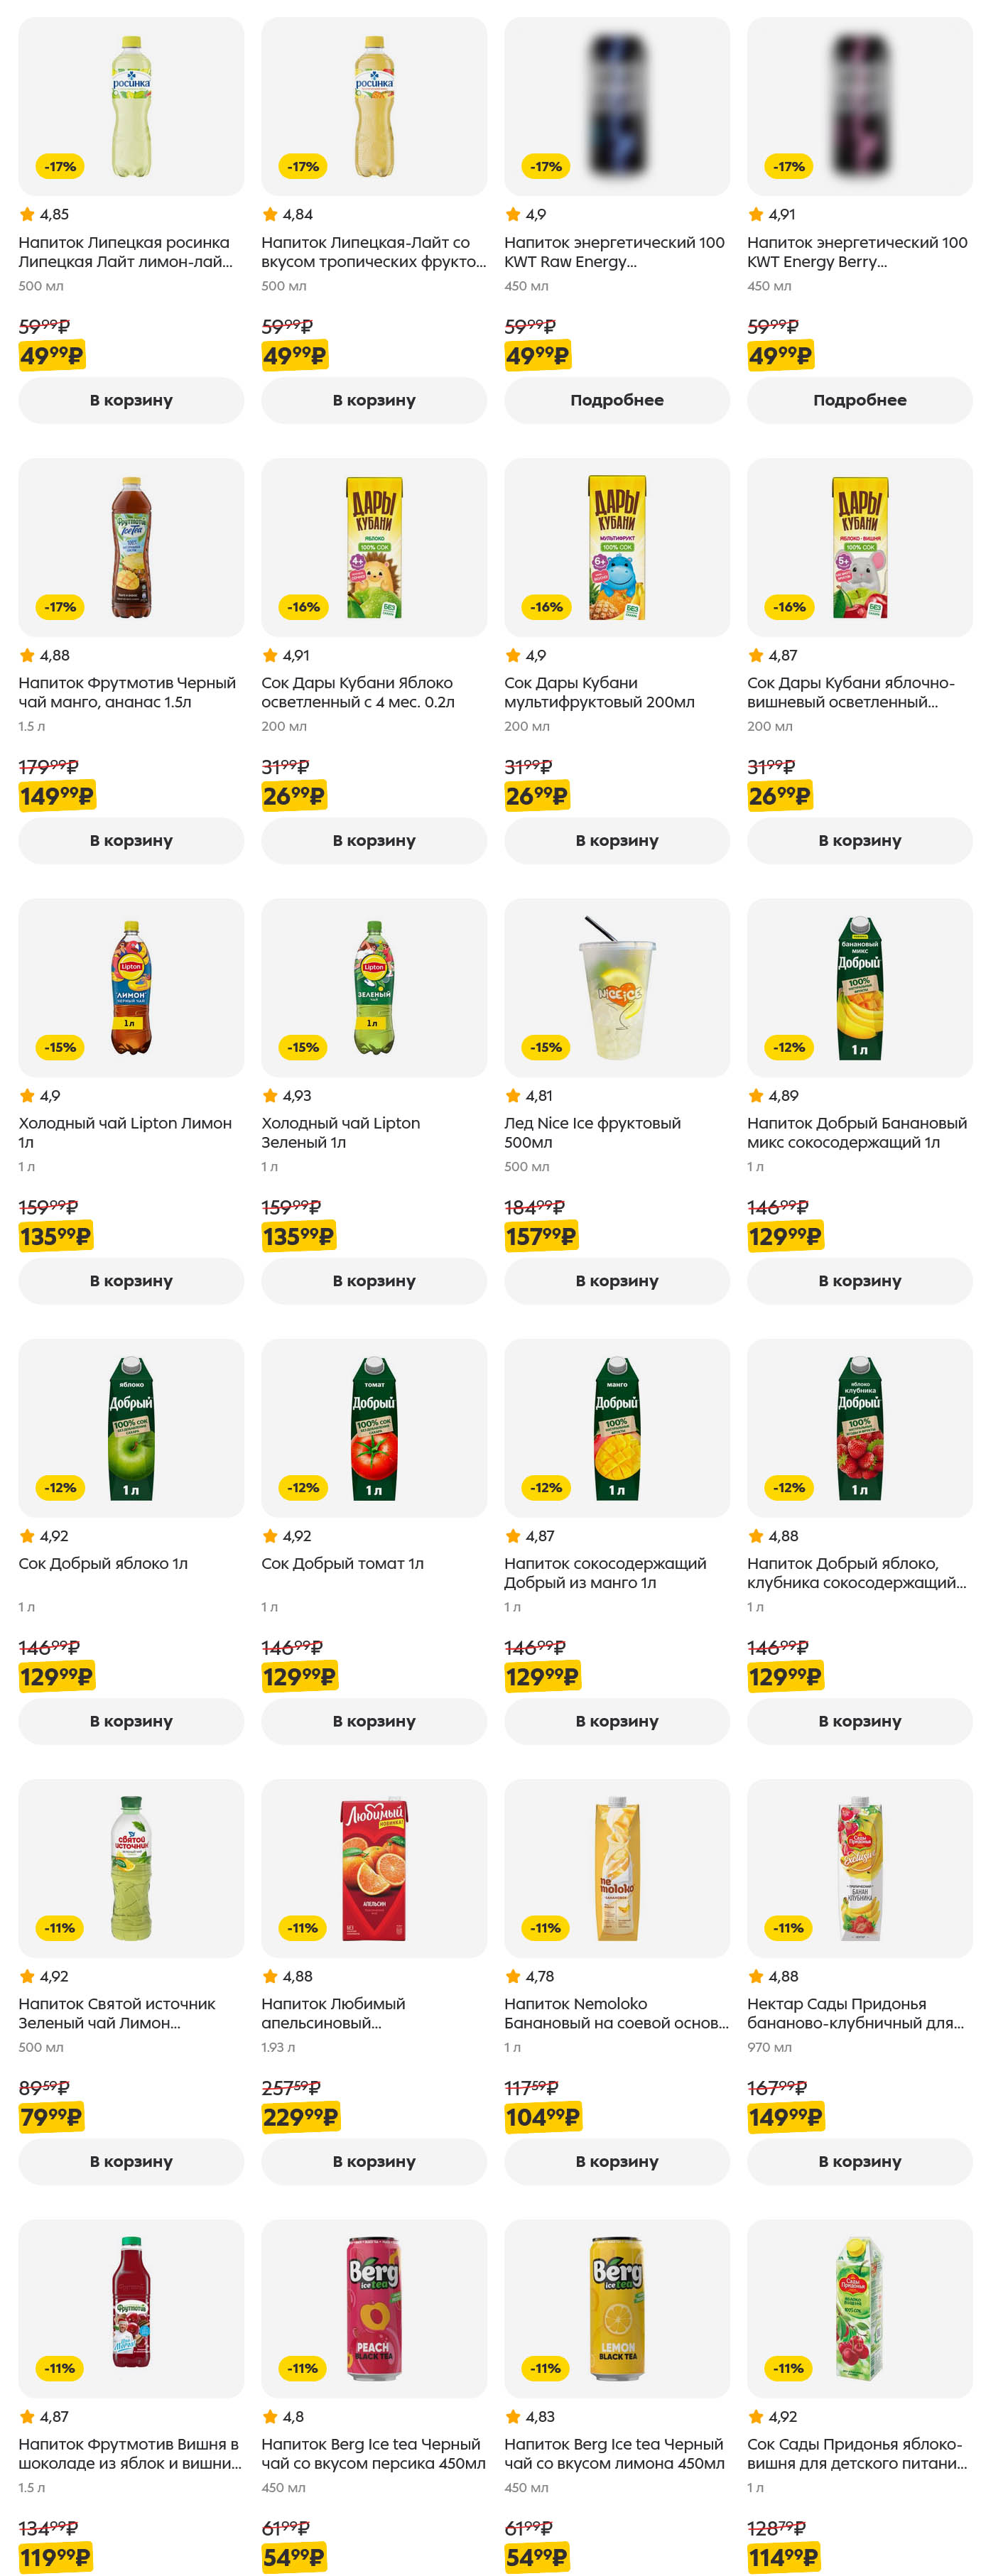Screen dimensions: 981x2576
Task: Open Святой источник Зеленый чай bottle image
Action: tap(131, 1867)
